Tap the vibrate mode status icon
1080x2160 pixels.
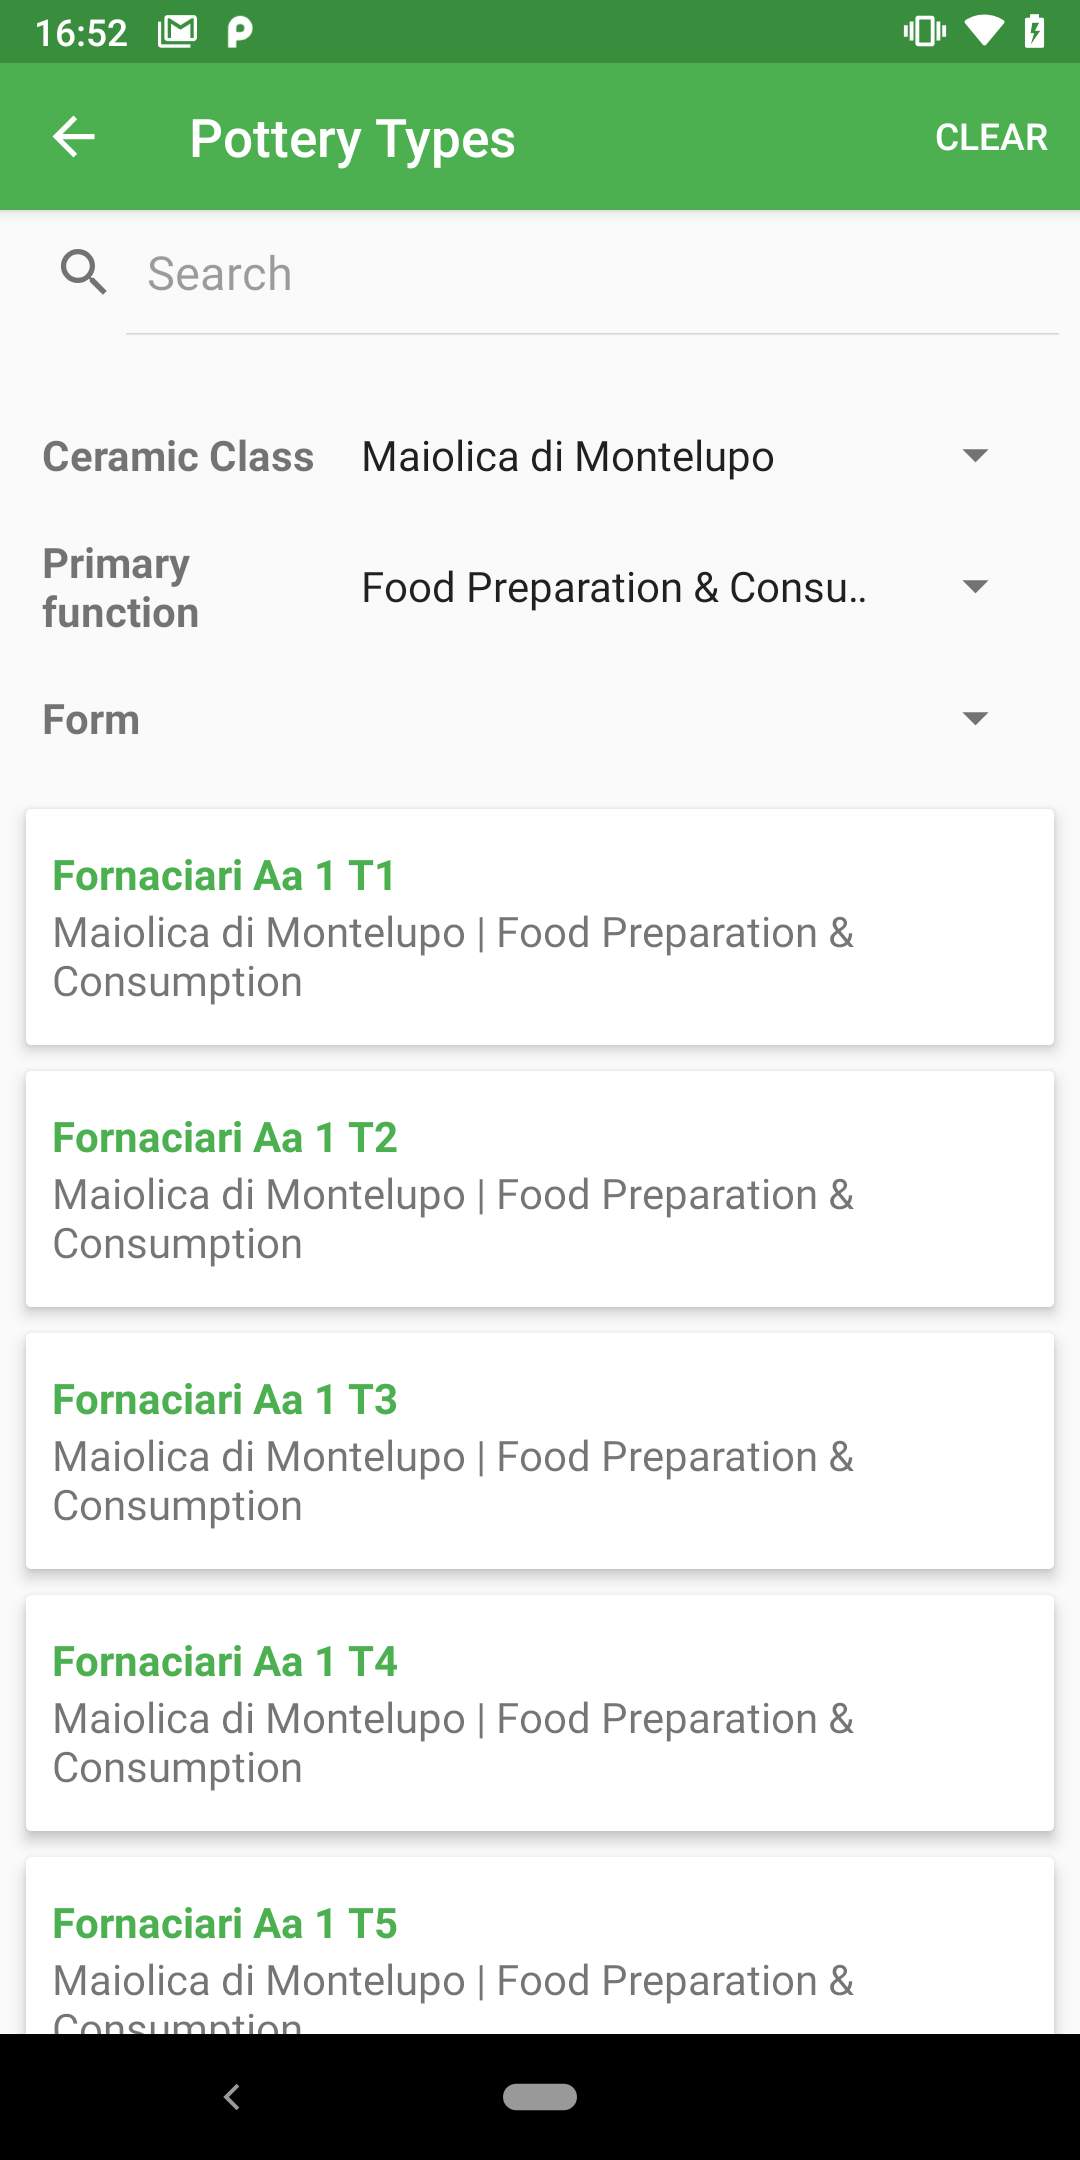pyautogui.click(x=925, y=32)
